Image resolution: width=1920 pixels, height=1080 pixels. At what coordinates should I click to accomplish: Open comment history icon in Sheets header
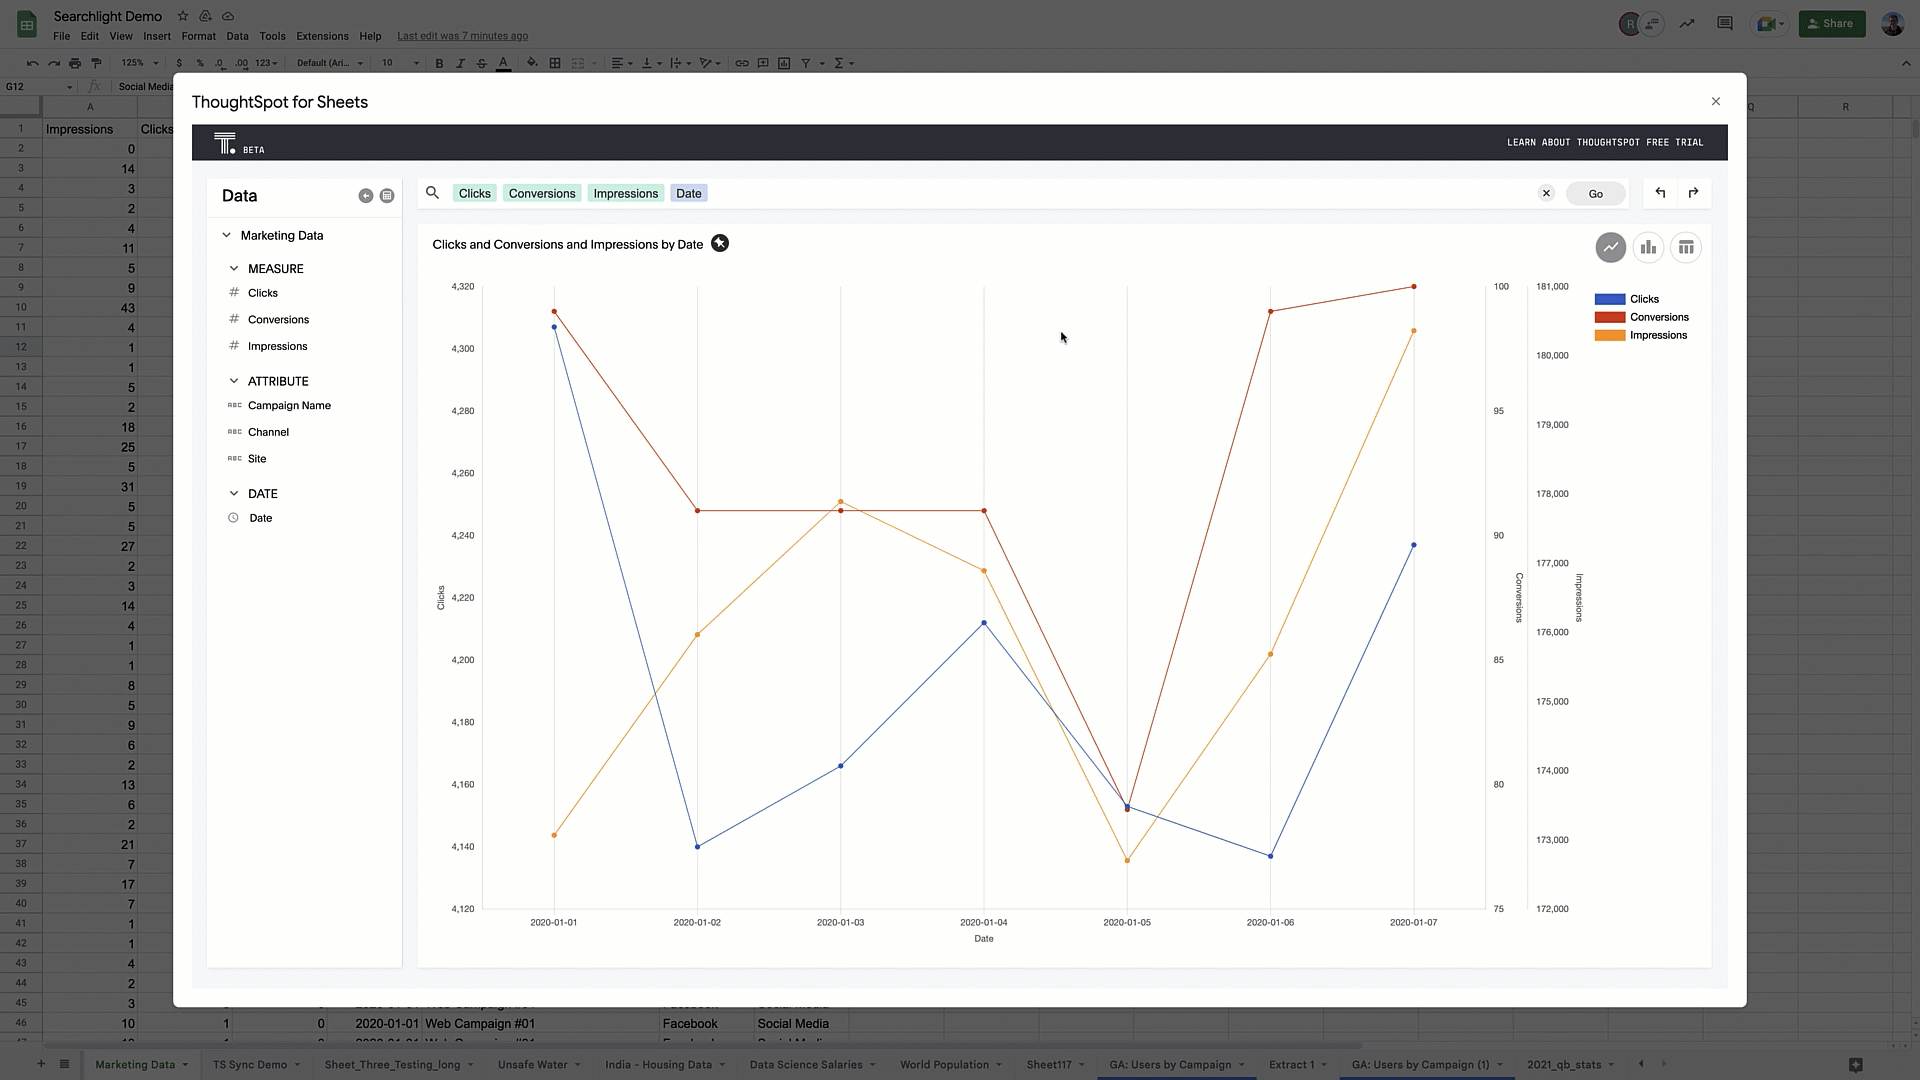[x=1725, y=23]
